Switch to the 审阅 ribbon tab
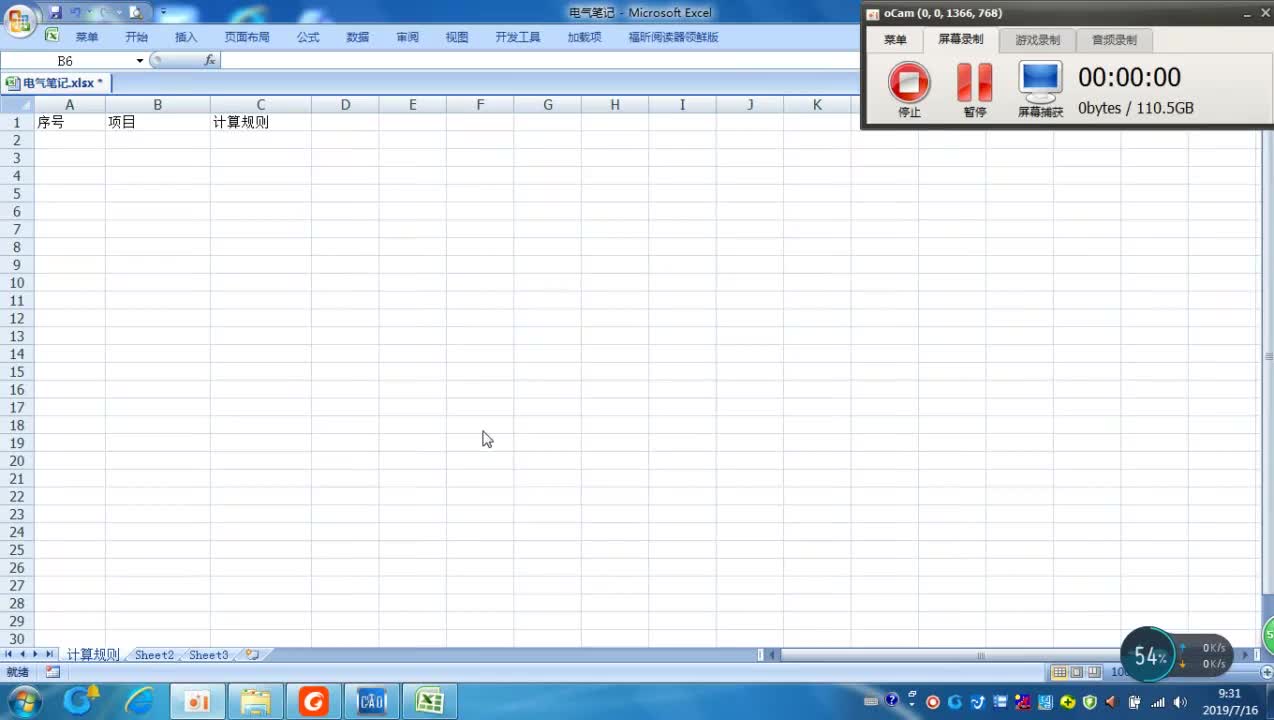Image resolution: width=1274 pixels, height=720 pixels. 407,37
